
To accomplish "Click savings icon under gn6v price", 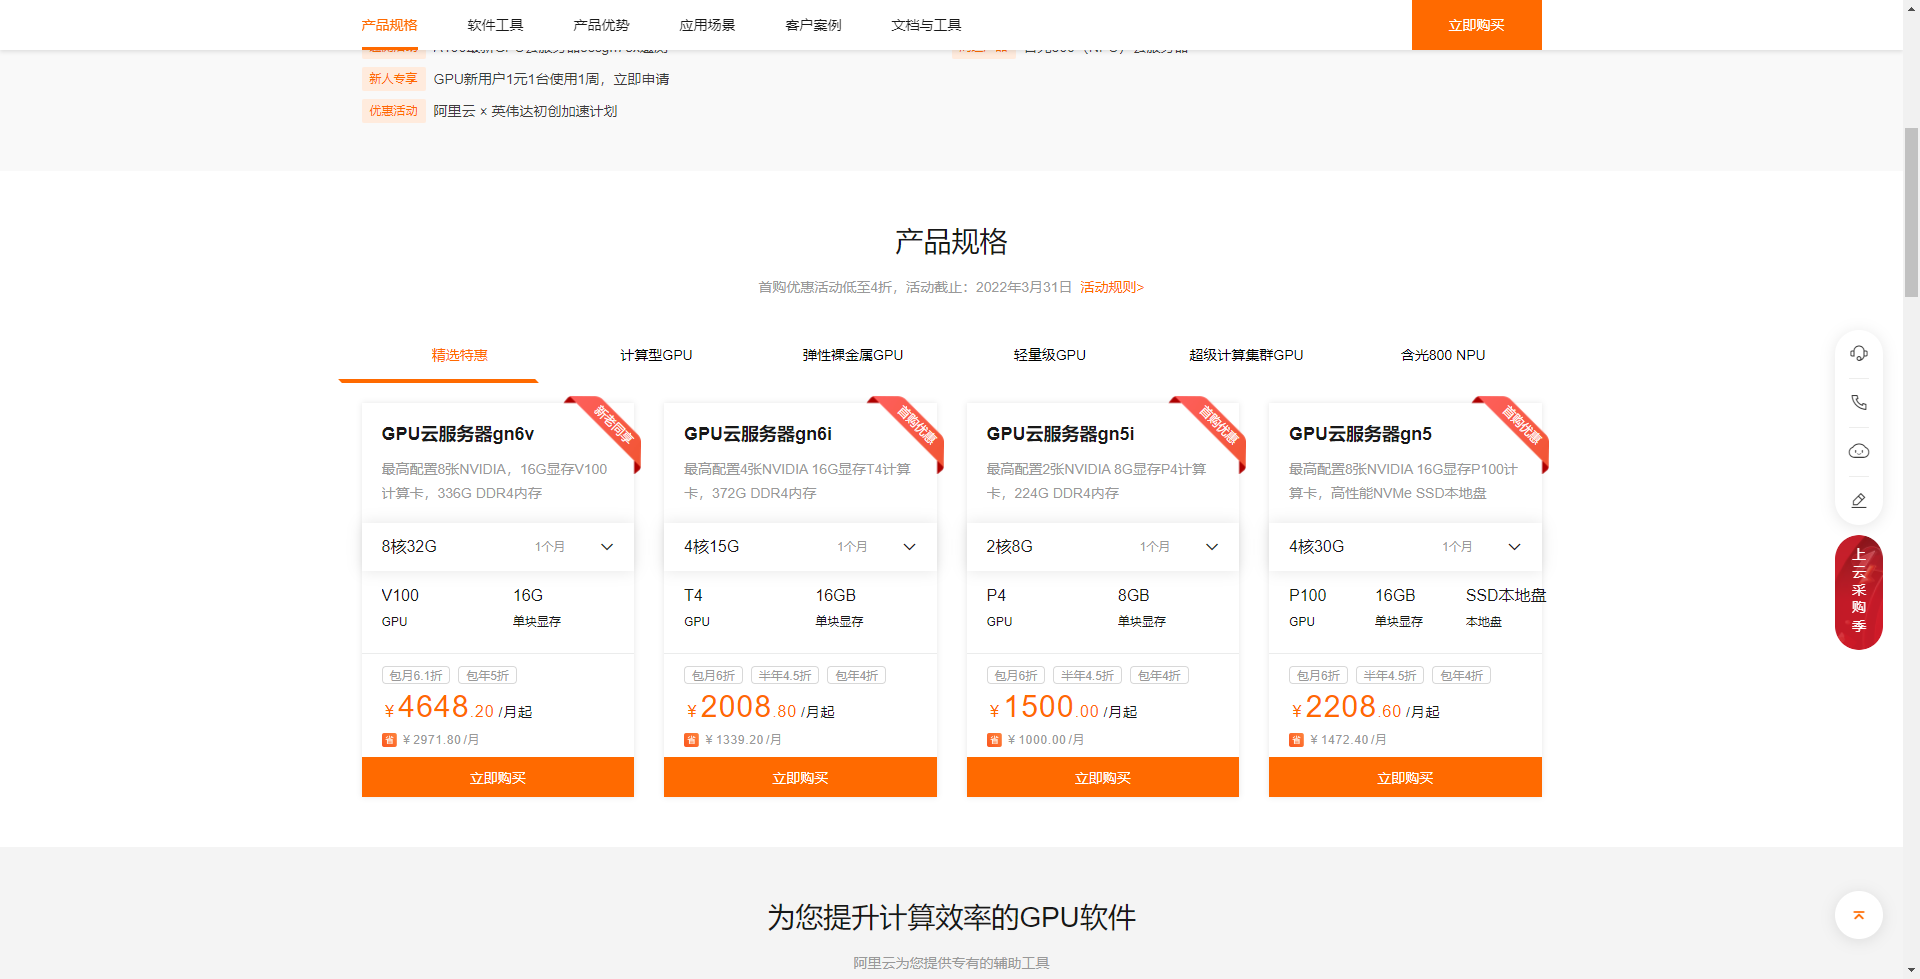I will pos(389,740).
